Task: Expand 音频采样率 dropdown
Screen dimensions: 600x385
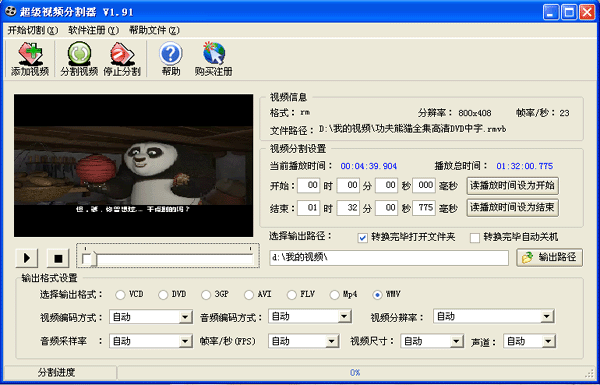Action: pos(186,341)
